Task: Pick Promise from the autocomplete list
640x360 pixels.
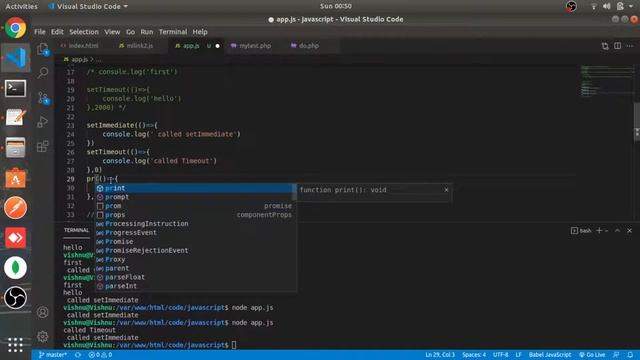Action: (194, 242)
